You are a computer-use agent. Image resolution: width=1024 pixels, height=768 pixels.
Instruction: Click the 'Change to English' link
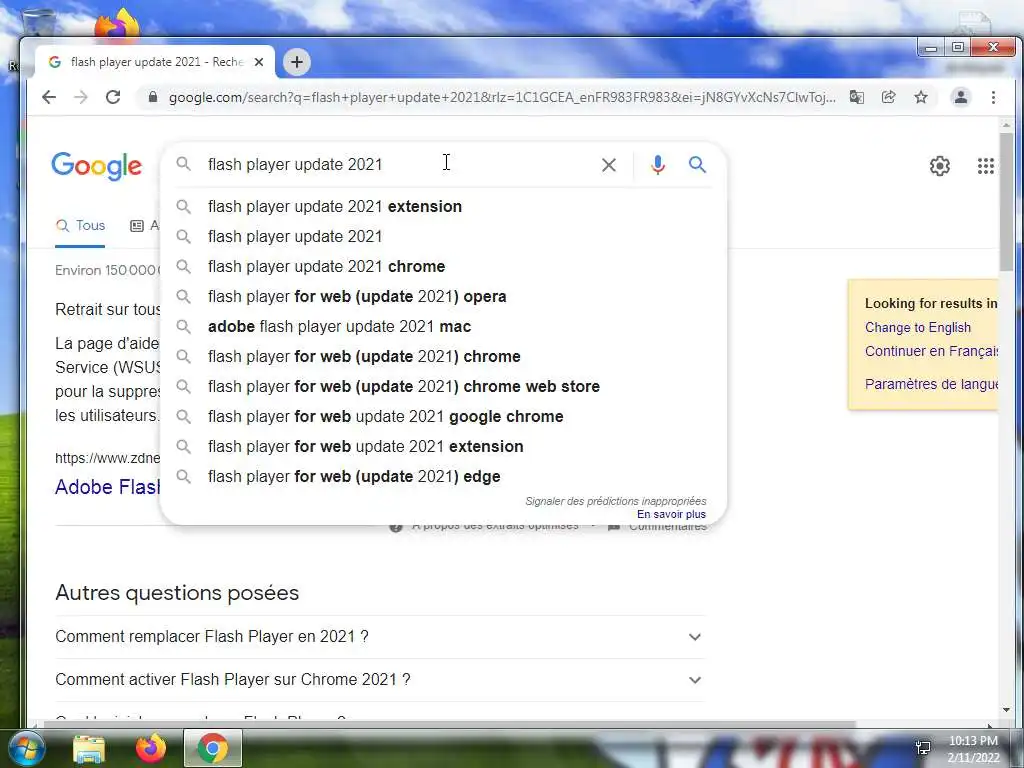(x=918, y=328)
